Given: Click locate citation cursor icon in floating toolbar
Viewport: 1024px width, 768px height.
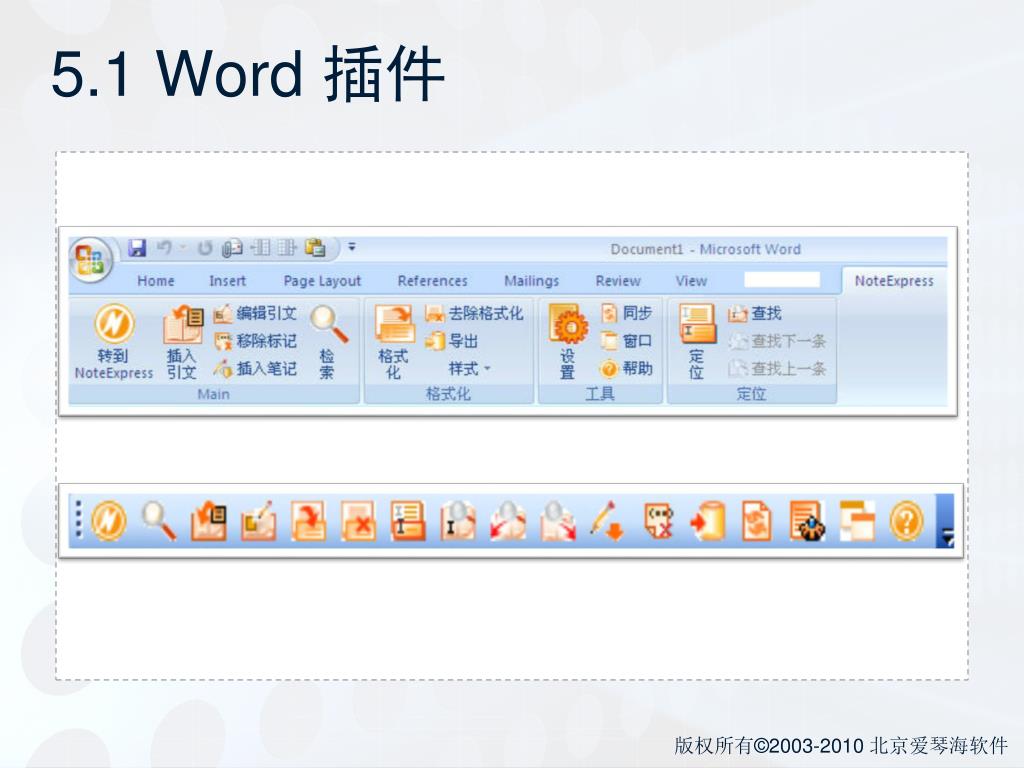Looking at the screenshot, I should point(408,521).
